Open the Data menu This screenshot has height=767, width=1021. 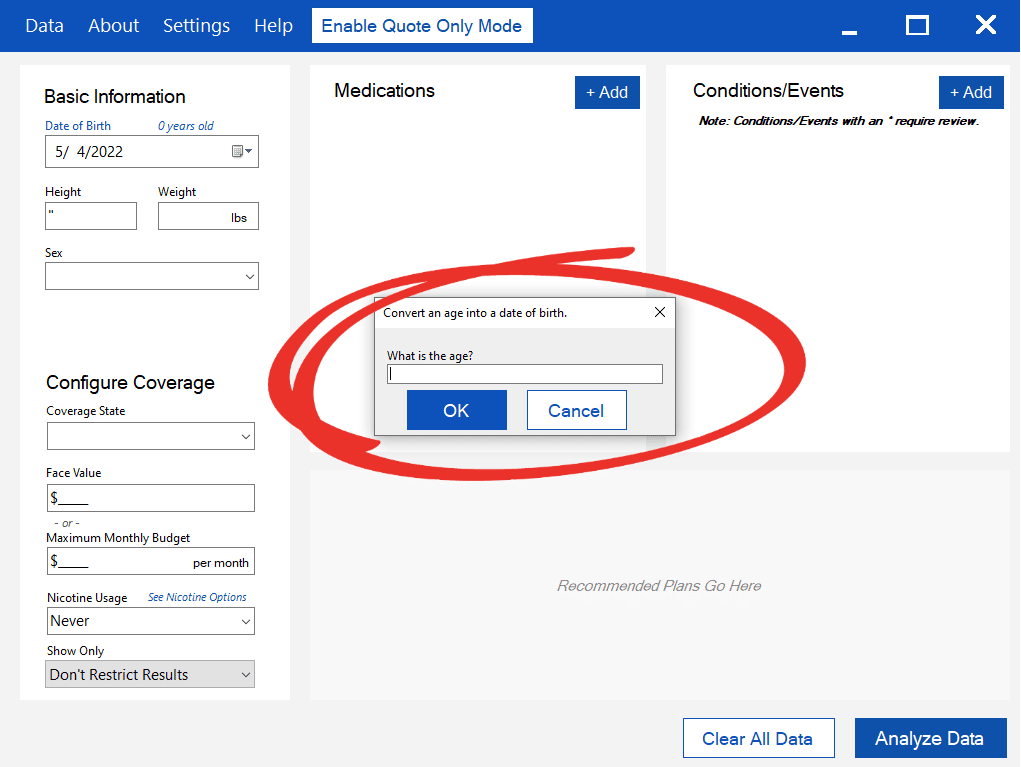(x=44, y=26)
